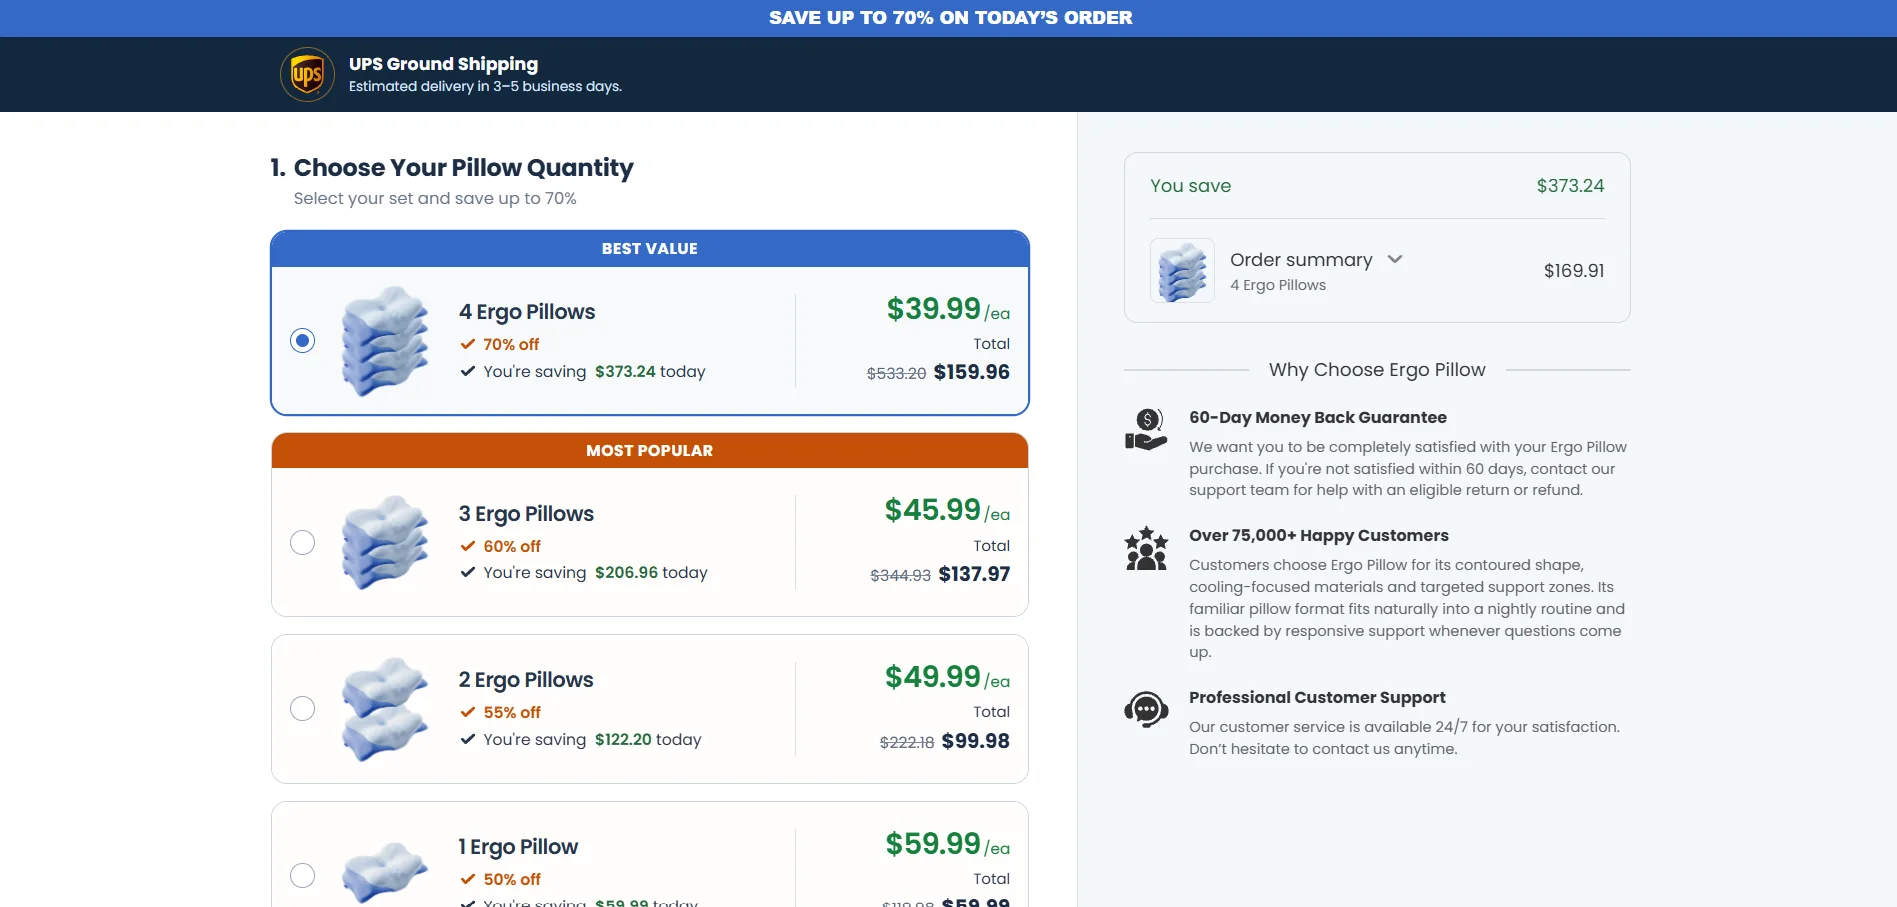This screenshot has width=1897, height=907.
Task: Click the '3 Ergo Pillows' option title
Action: point(526,514)
